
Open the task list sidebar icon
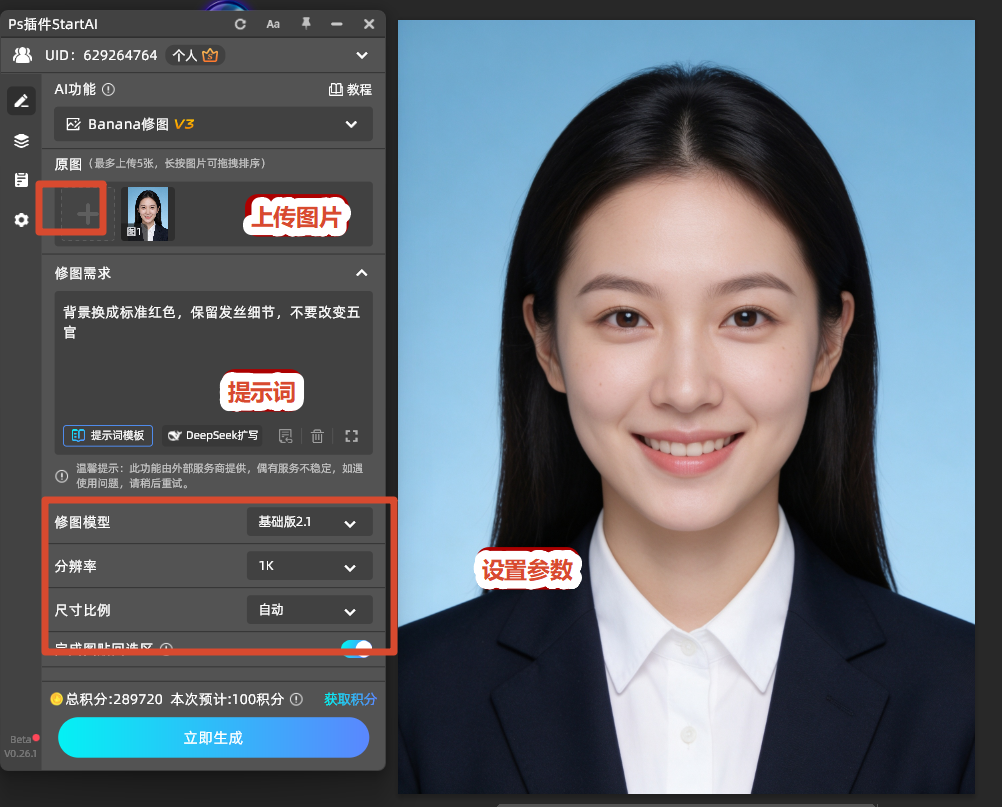coord(21,180)
